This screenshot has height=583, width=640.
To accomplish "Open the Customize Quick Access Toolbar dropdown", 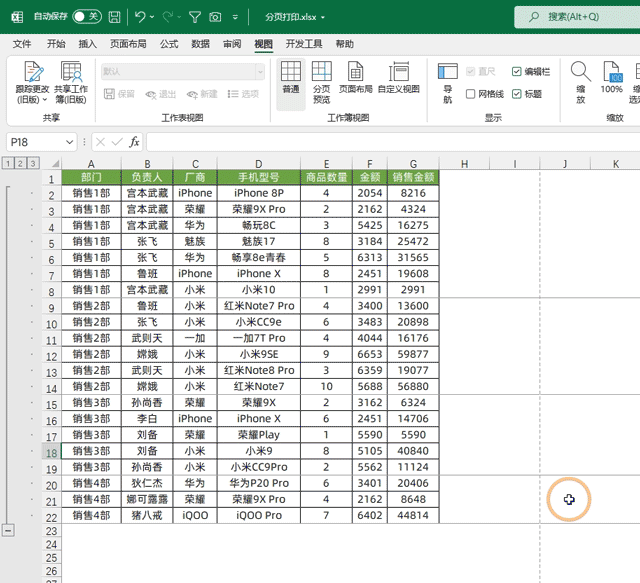I will [x=235, y=17].
